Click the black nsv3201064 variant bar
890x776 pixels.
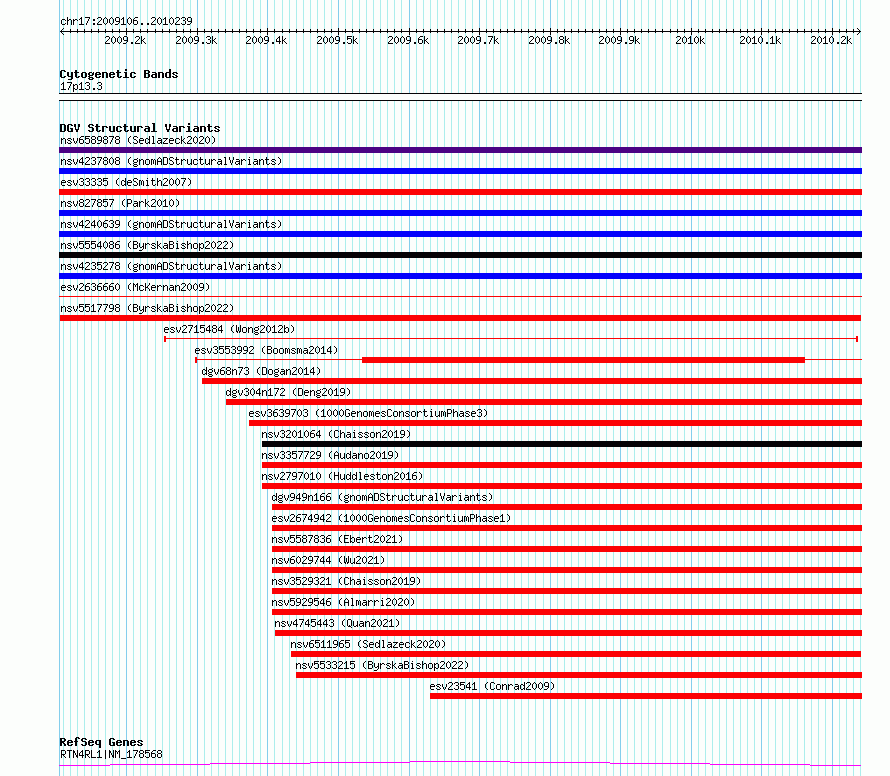pyautogui.click(x=562, y=444)
